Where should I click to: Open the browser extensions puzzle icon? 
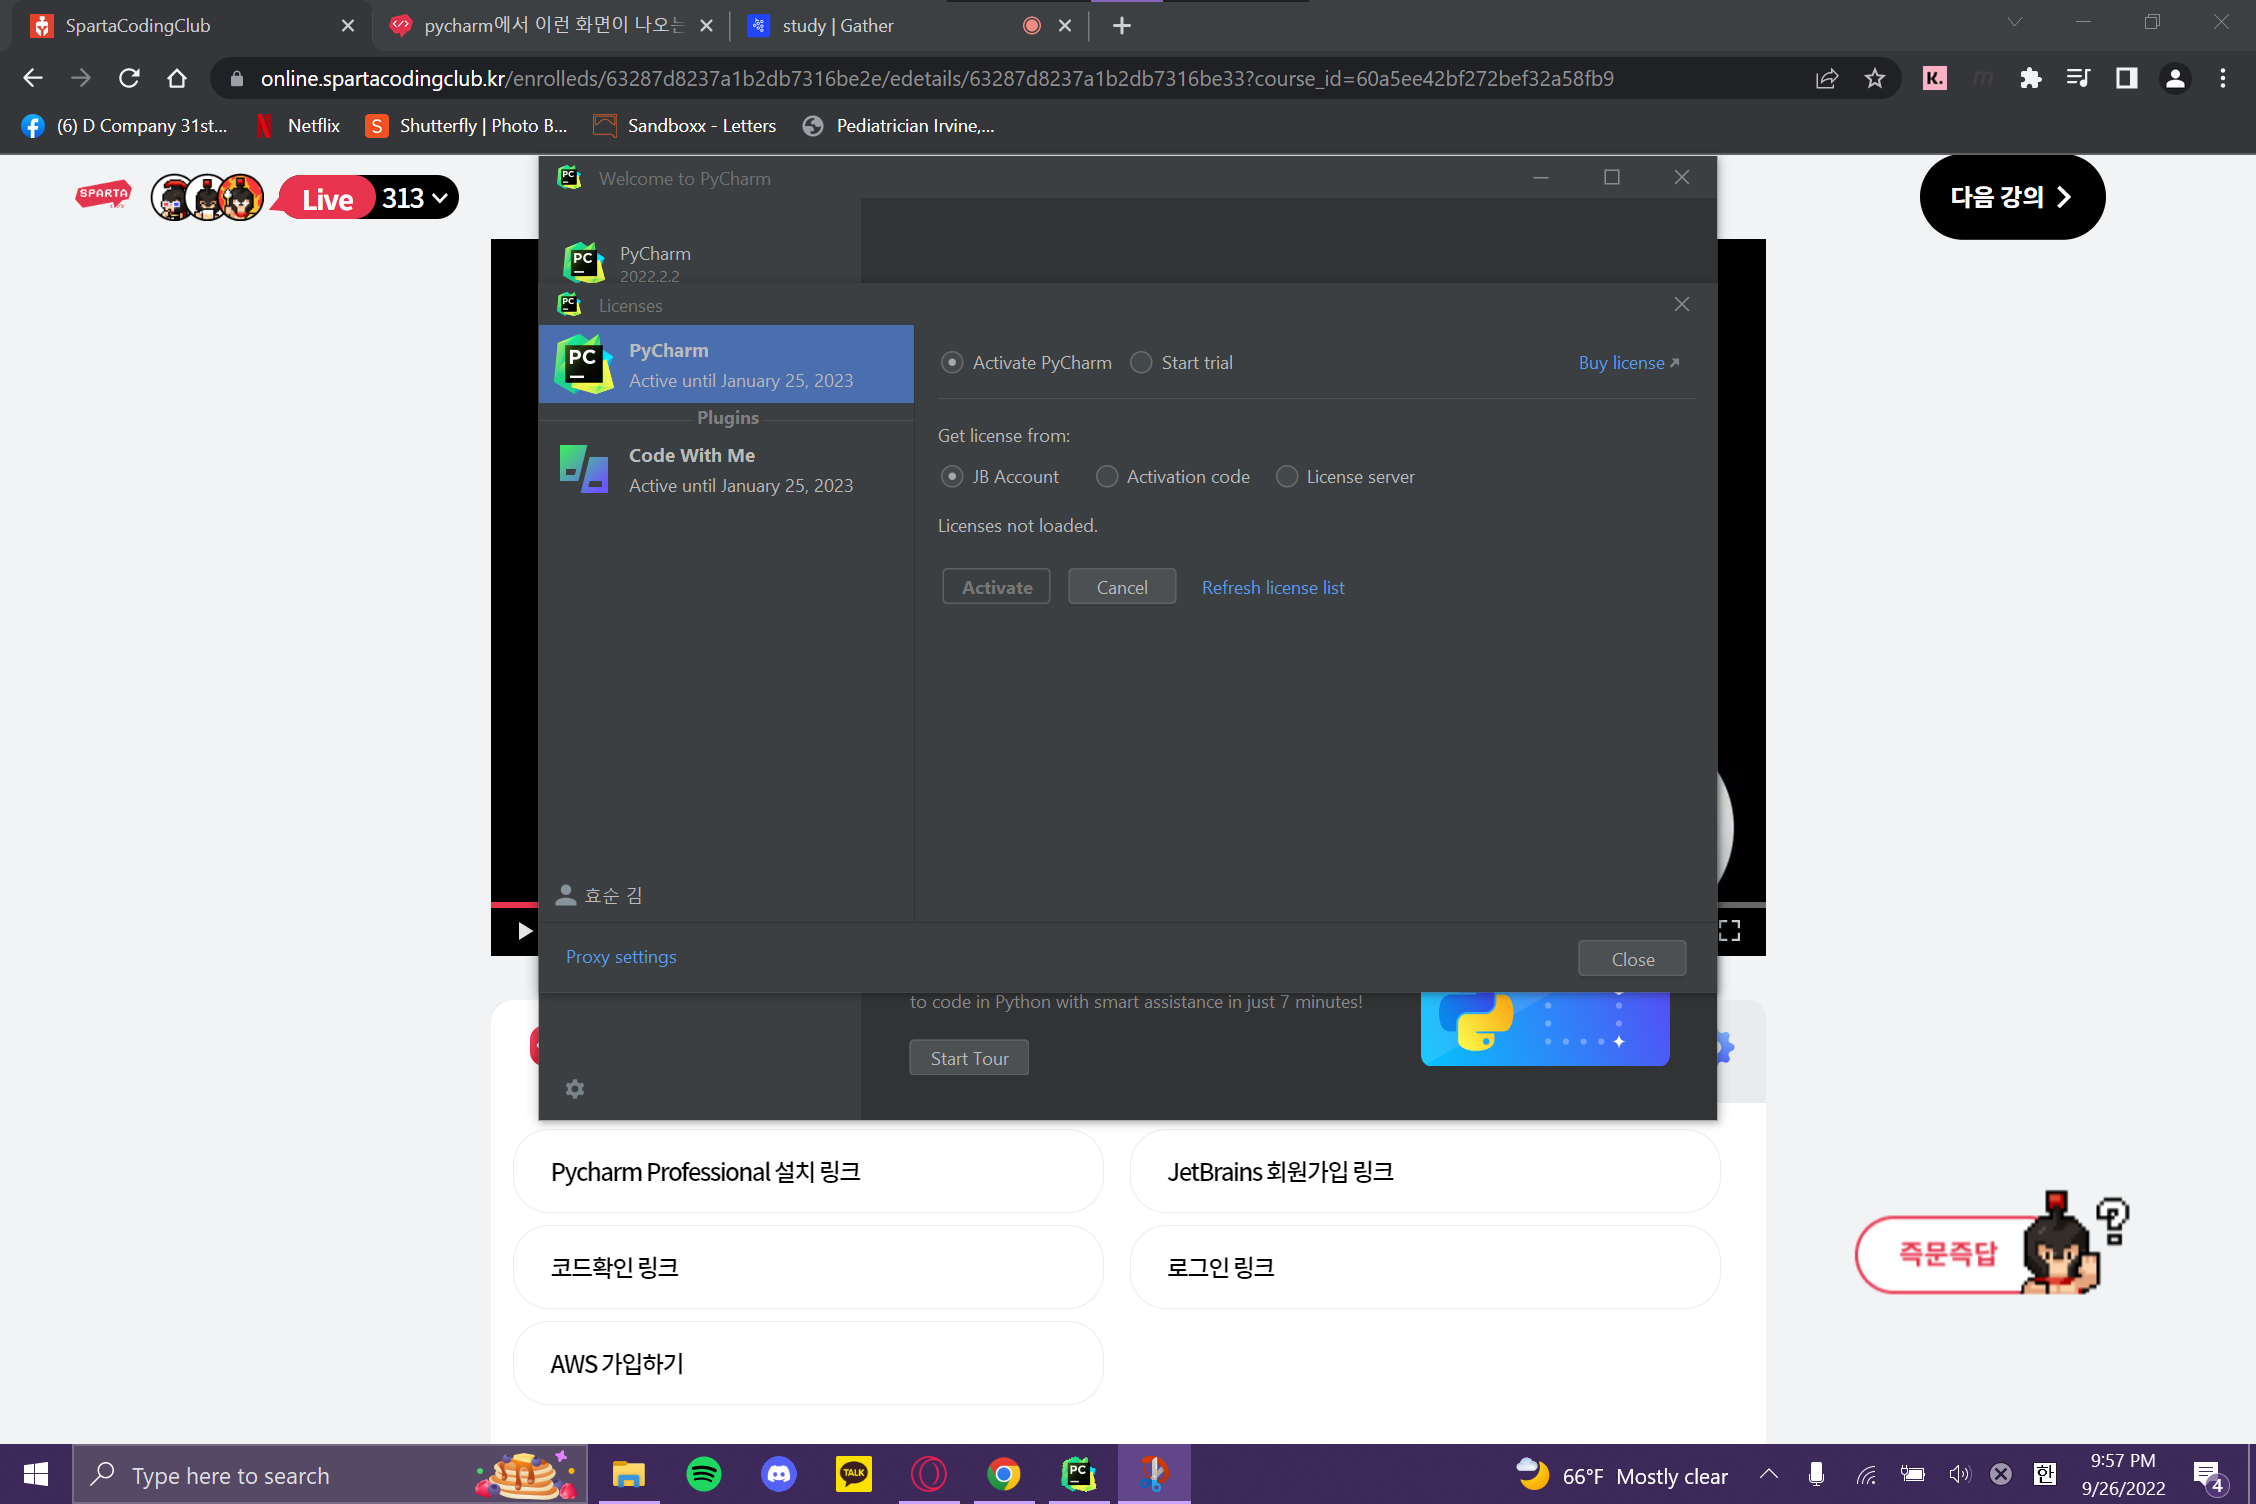coord(2030,78)
